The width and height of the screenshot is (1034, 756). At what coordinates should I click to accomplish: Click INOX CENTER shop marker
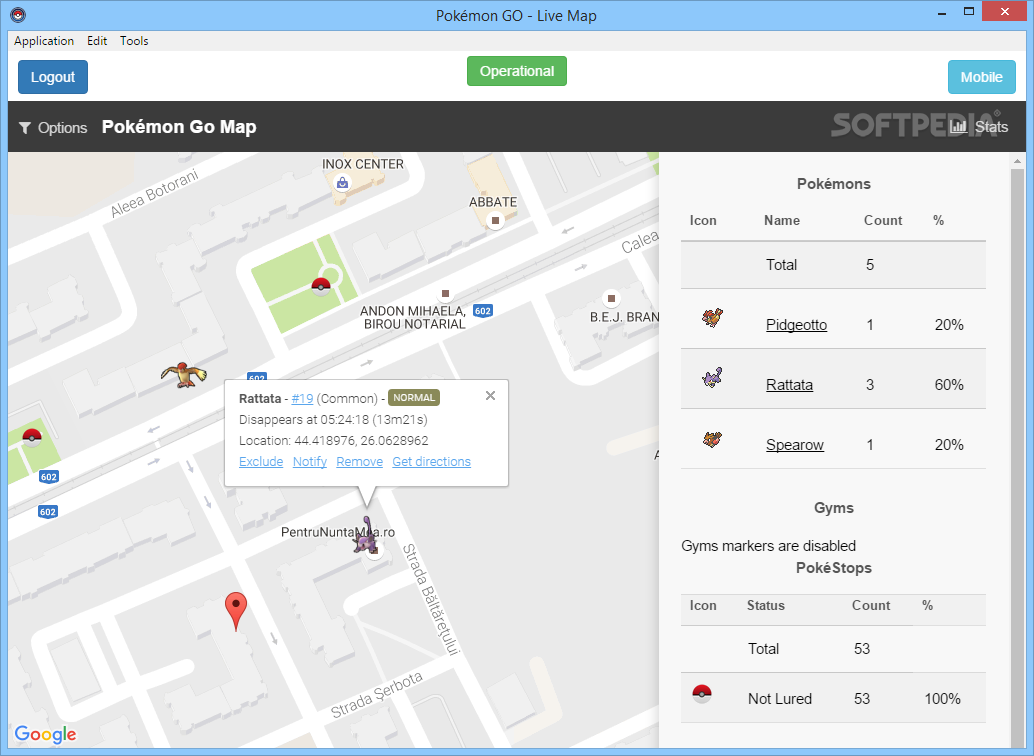click(x=342, y=183)
